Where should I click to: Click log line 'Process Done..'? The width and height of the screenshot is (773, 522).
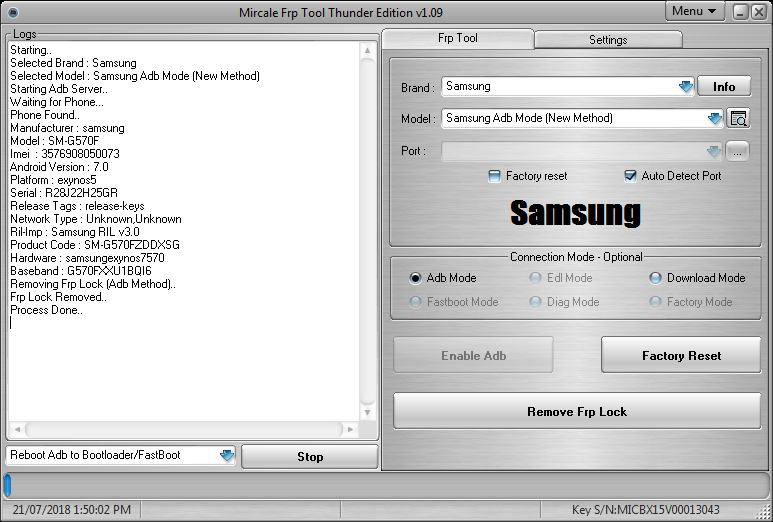(46, 310)
